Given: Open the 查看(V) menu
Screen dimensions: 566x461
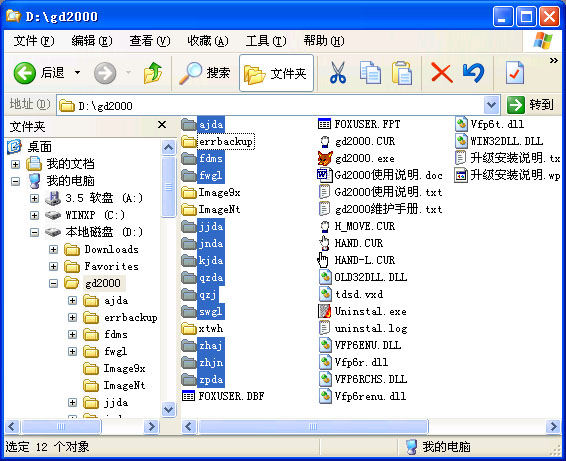Looking at the screenshot, I should [149, 41].
